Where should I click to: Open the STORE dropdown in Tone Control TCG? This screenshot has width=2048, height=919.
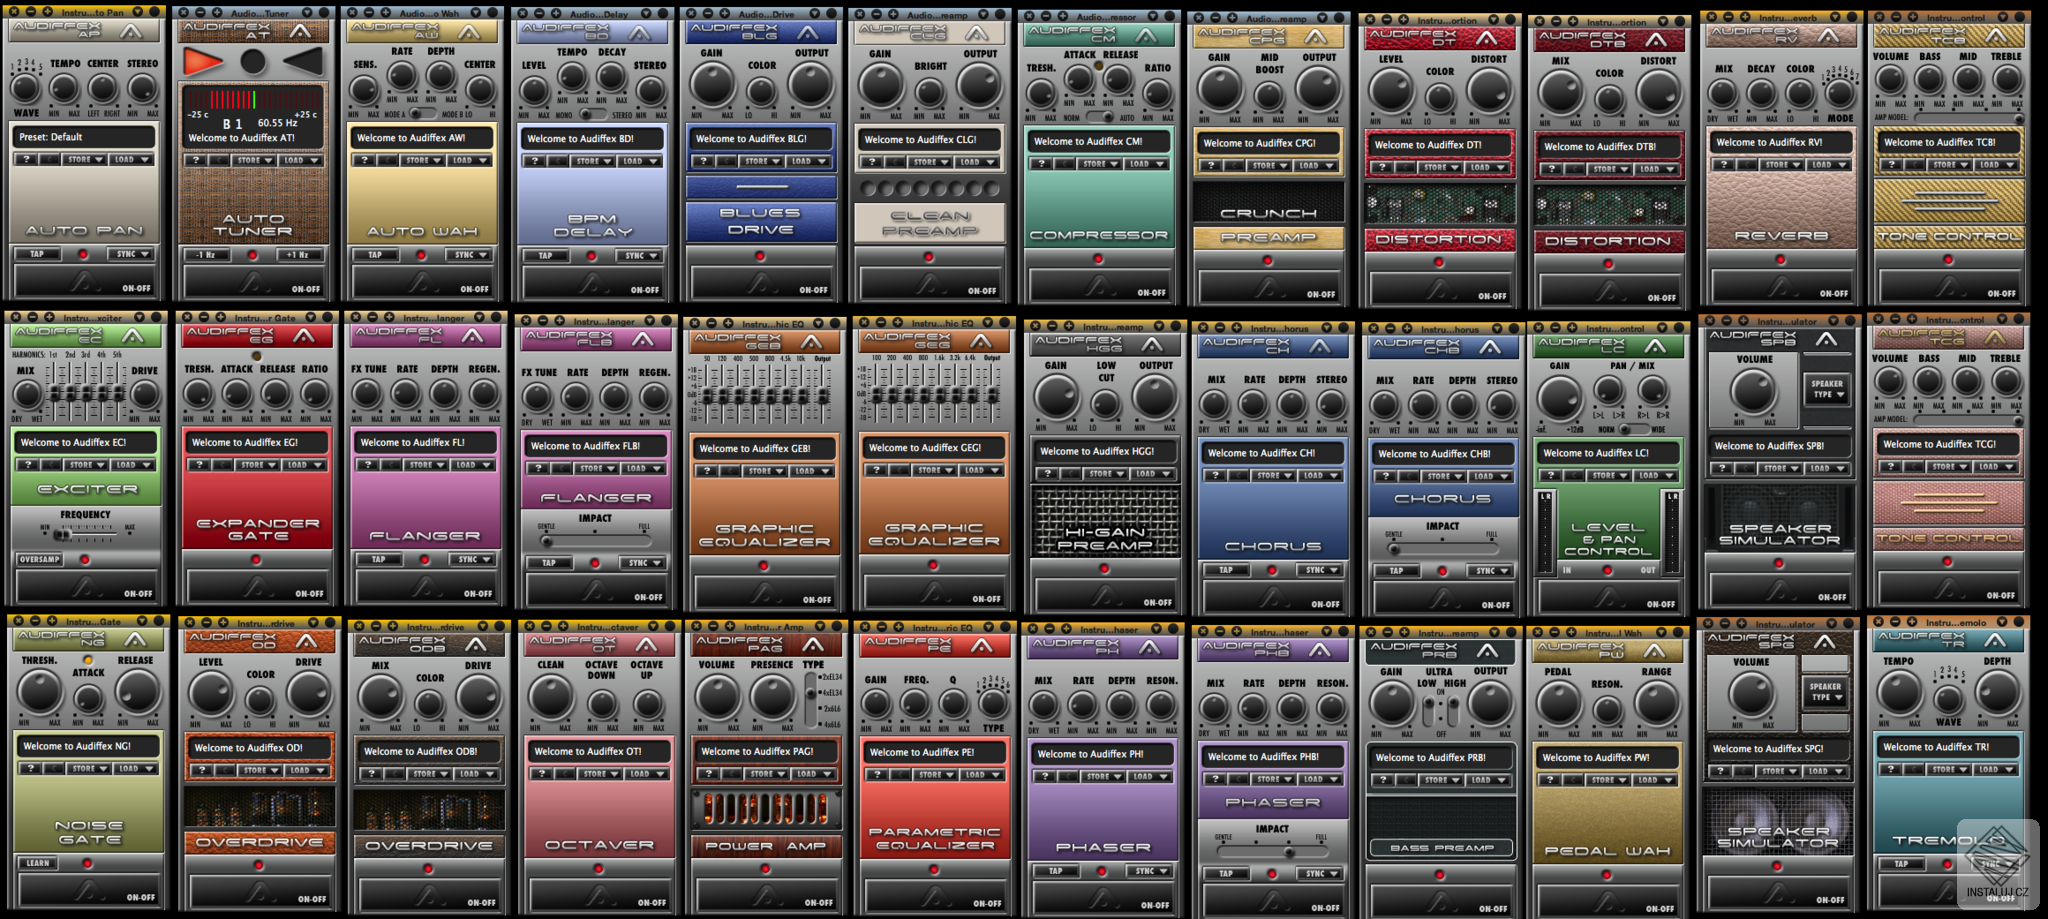coord(1948,466)
